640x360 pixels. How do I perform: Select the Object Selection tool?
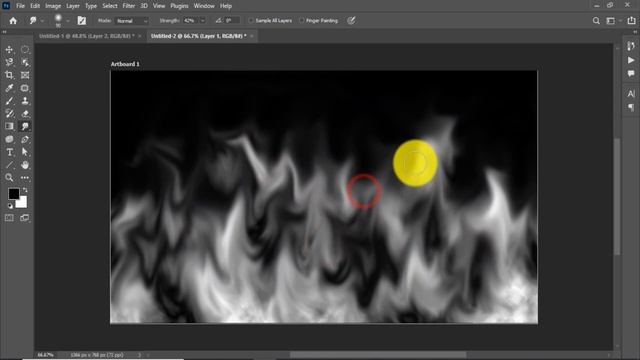coord(25,62)
